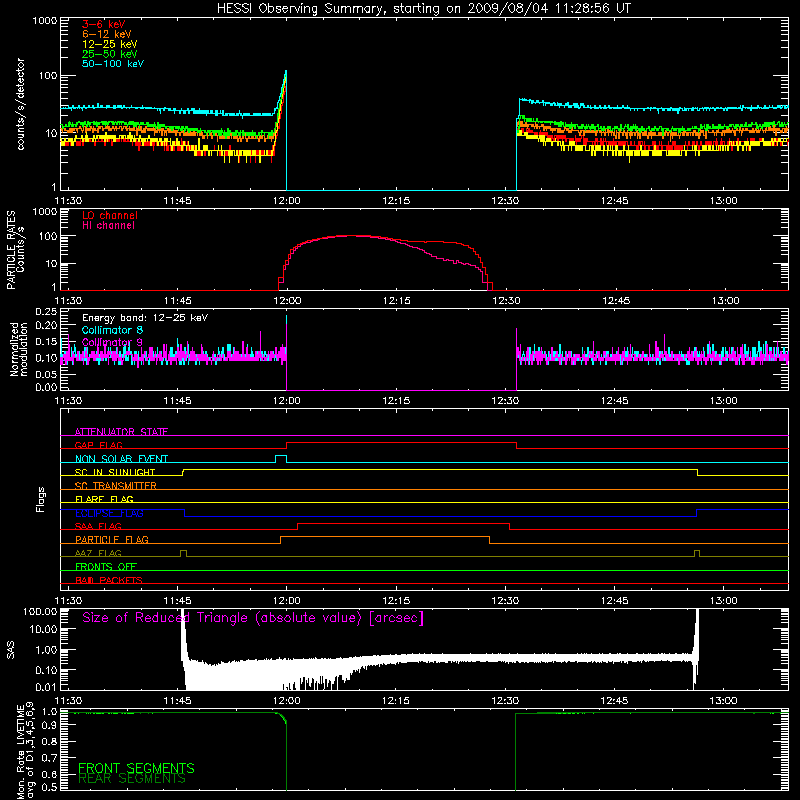This screenshot has height=800, width=800.
Task: Click the 'counts/s/detector' axis label
Action: click(20, 104)
